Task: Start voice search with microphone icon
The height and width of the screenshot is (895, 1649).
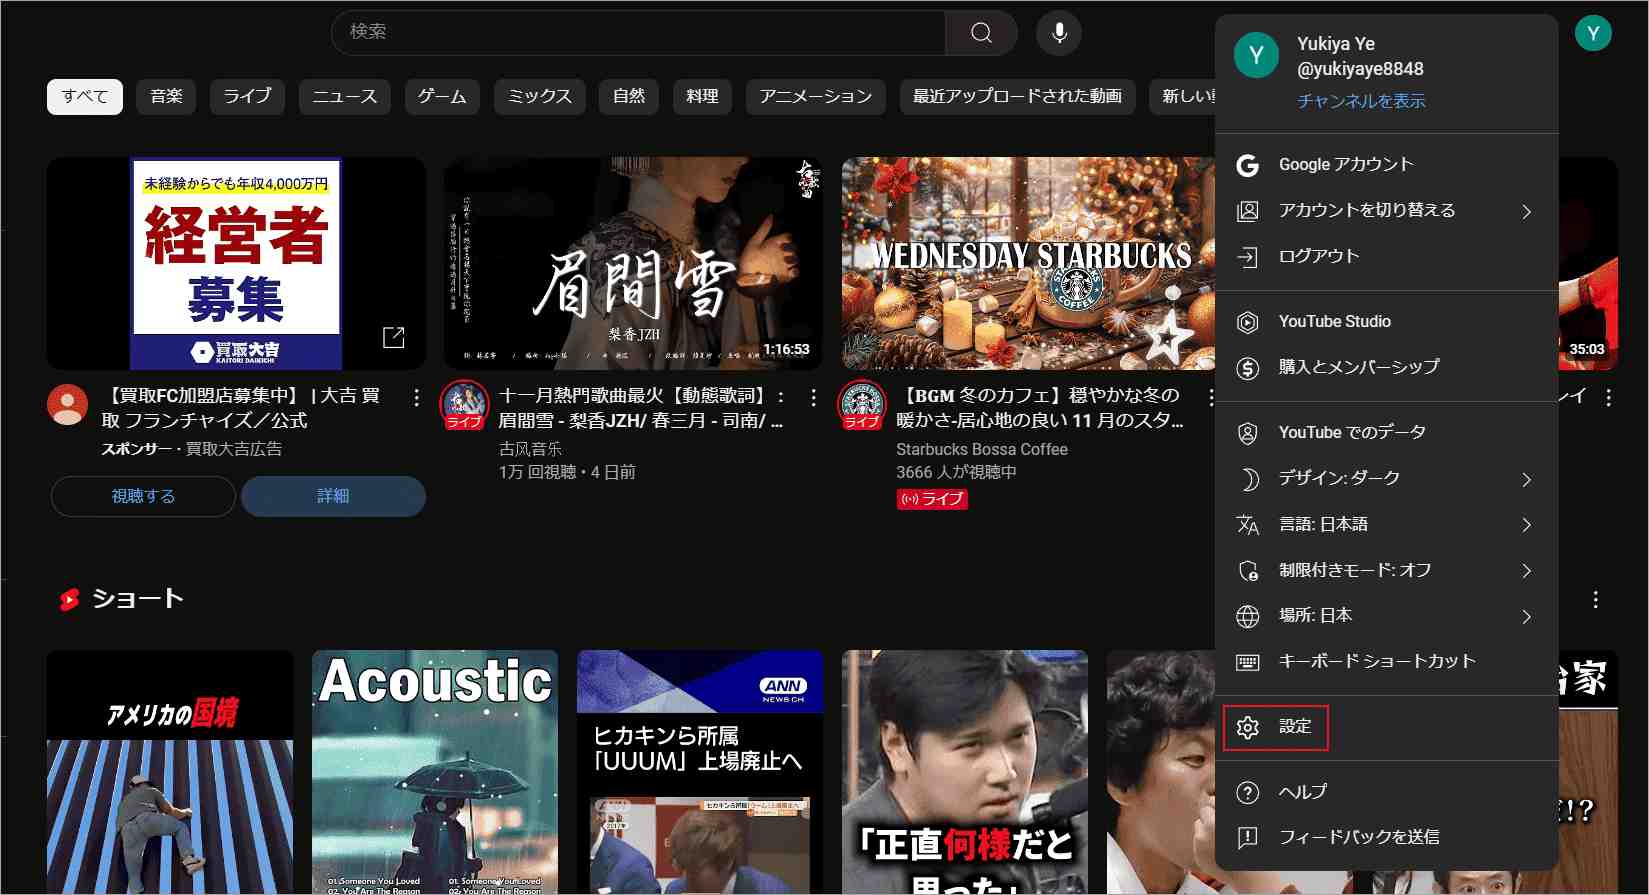Action: click(x=1059, y=33)
